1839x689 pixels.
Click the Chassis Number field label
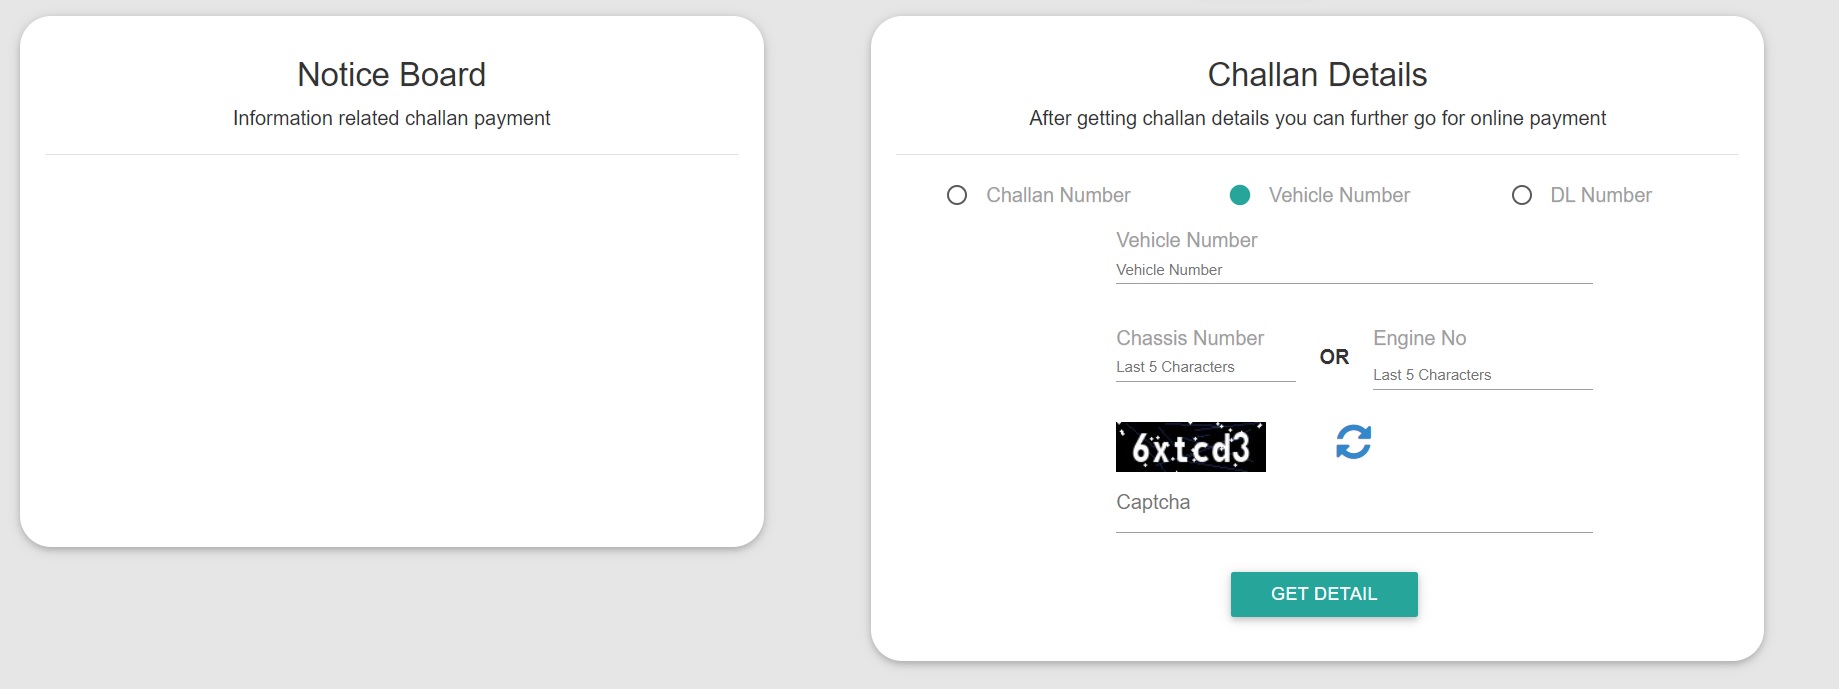(x=1190, y=338)
